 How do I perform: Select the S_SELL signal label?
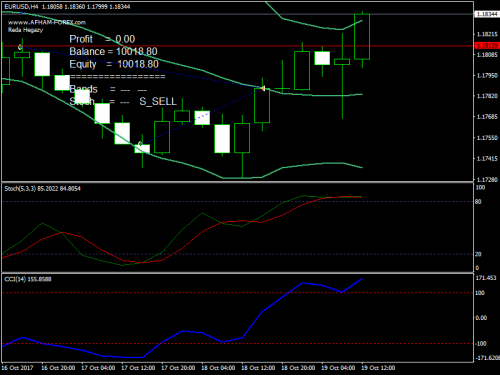pyautogui.click(x=158, y=101)
